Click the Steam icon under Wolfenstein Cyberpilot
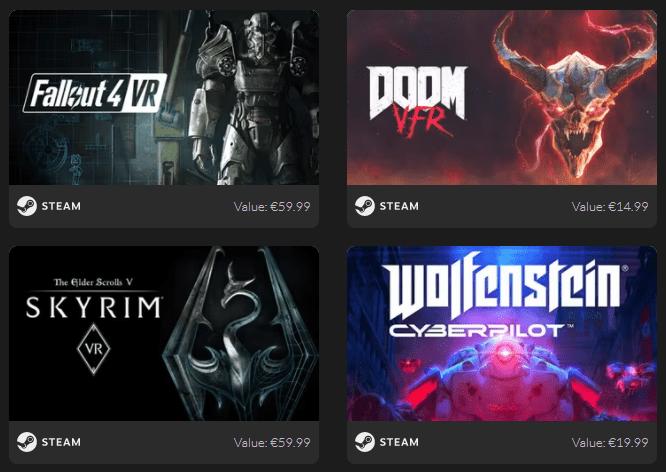666x472 pixels. (x=365, y=442)
